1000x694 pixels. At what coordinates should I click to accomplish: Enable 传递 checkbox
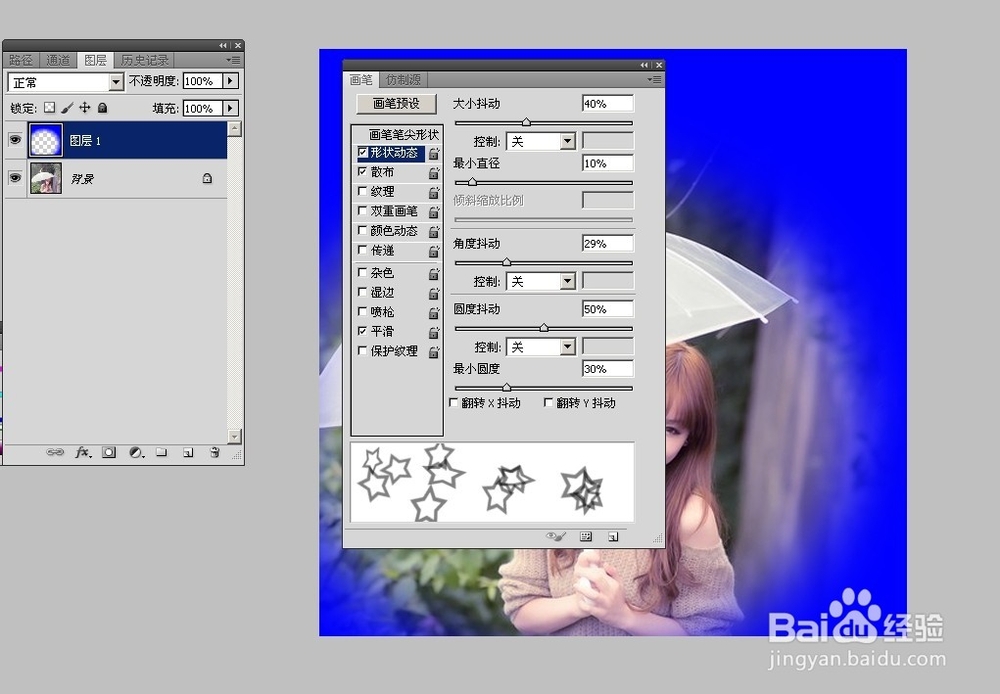tap(362, 249)
